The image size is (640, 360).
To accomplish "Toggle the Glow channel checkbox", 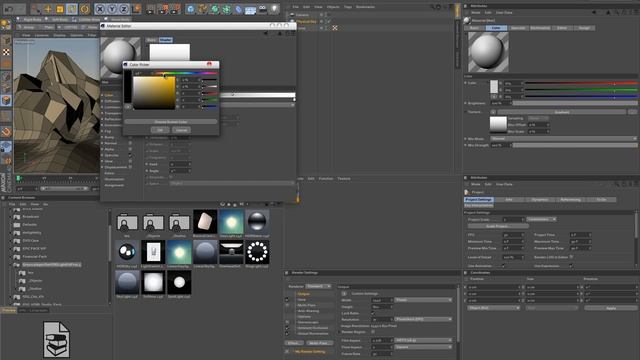I will pos(130,161).
